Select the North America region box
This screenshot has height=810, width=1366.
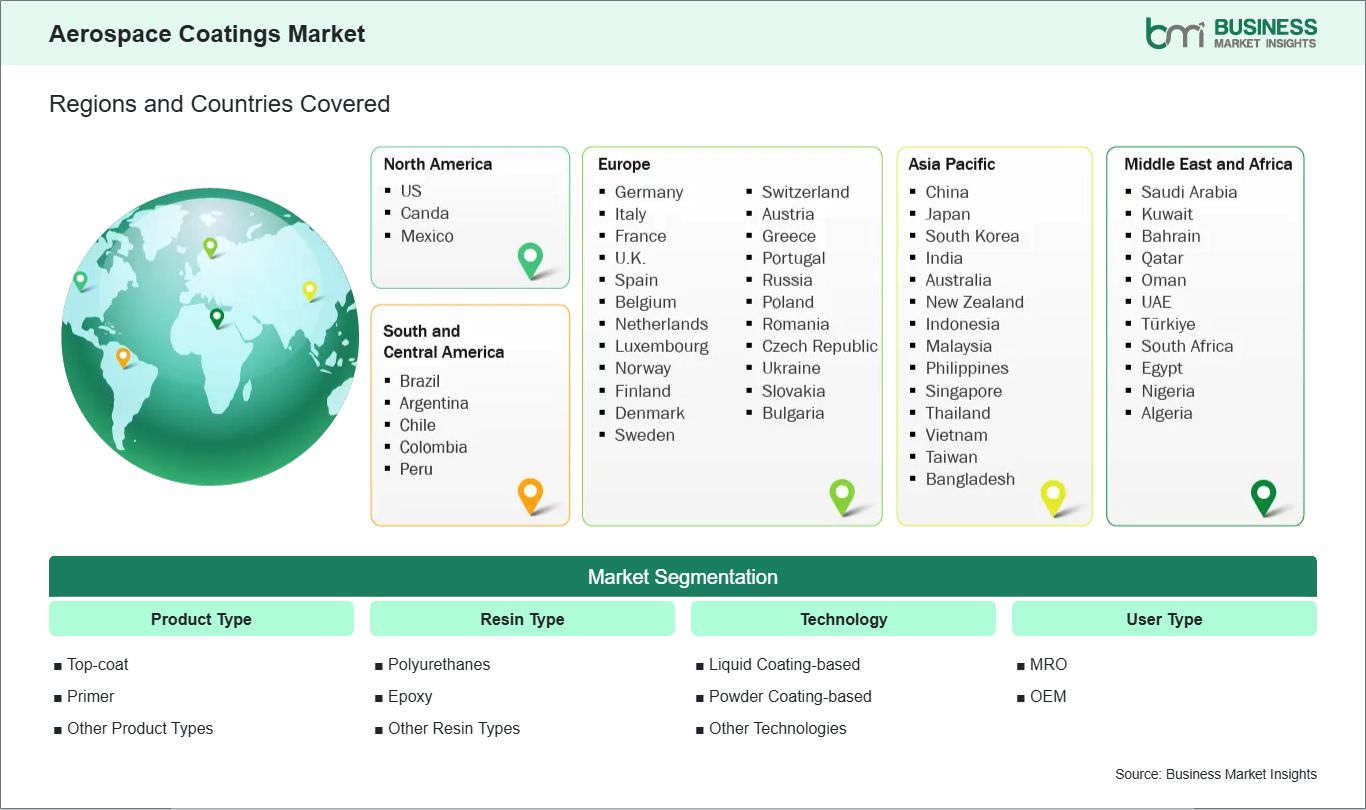pos(470,217)
